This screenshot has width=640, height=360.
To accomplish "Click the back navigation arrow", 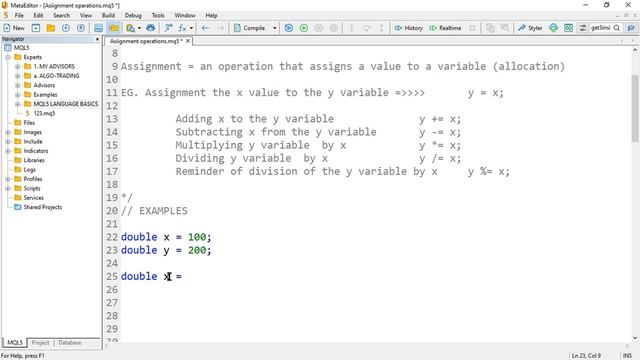I will (x=205, y=28).
